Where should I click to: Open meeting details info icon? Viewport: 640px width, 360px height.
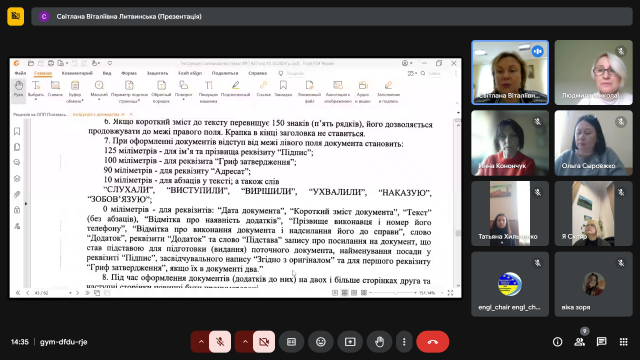(x=558, y=342)
